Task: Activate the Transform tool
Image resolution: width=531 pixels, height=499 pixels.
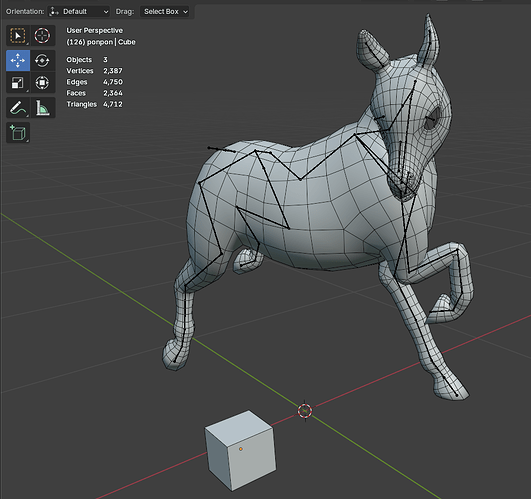Action: [42, 82]
